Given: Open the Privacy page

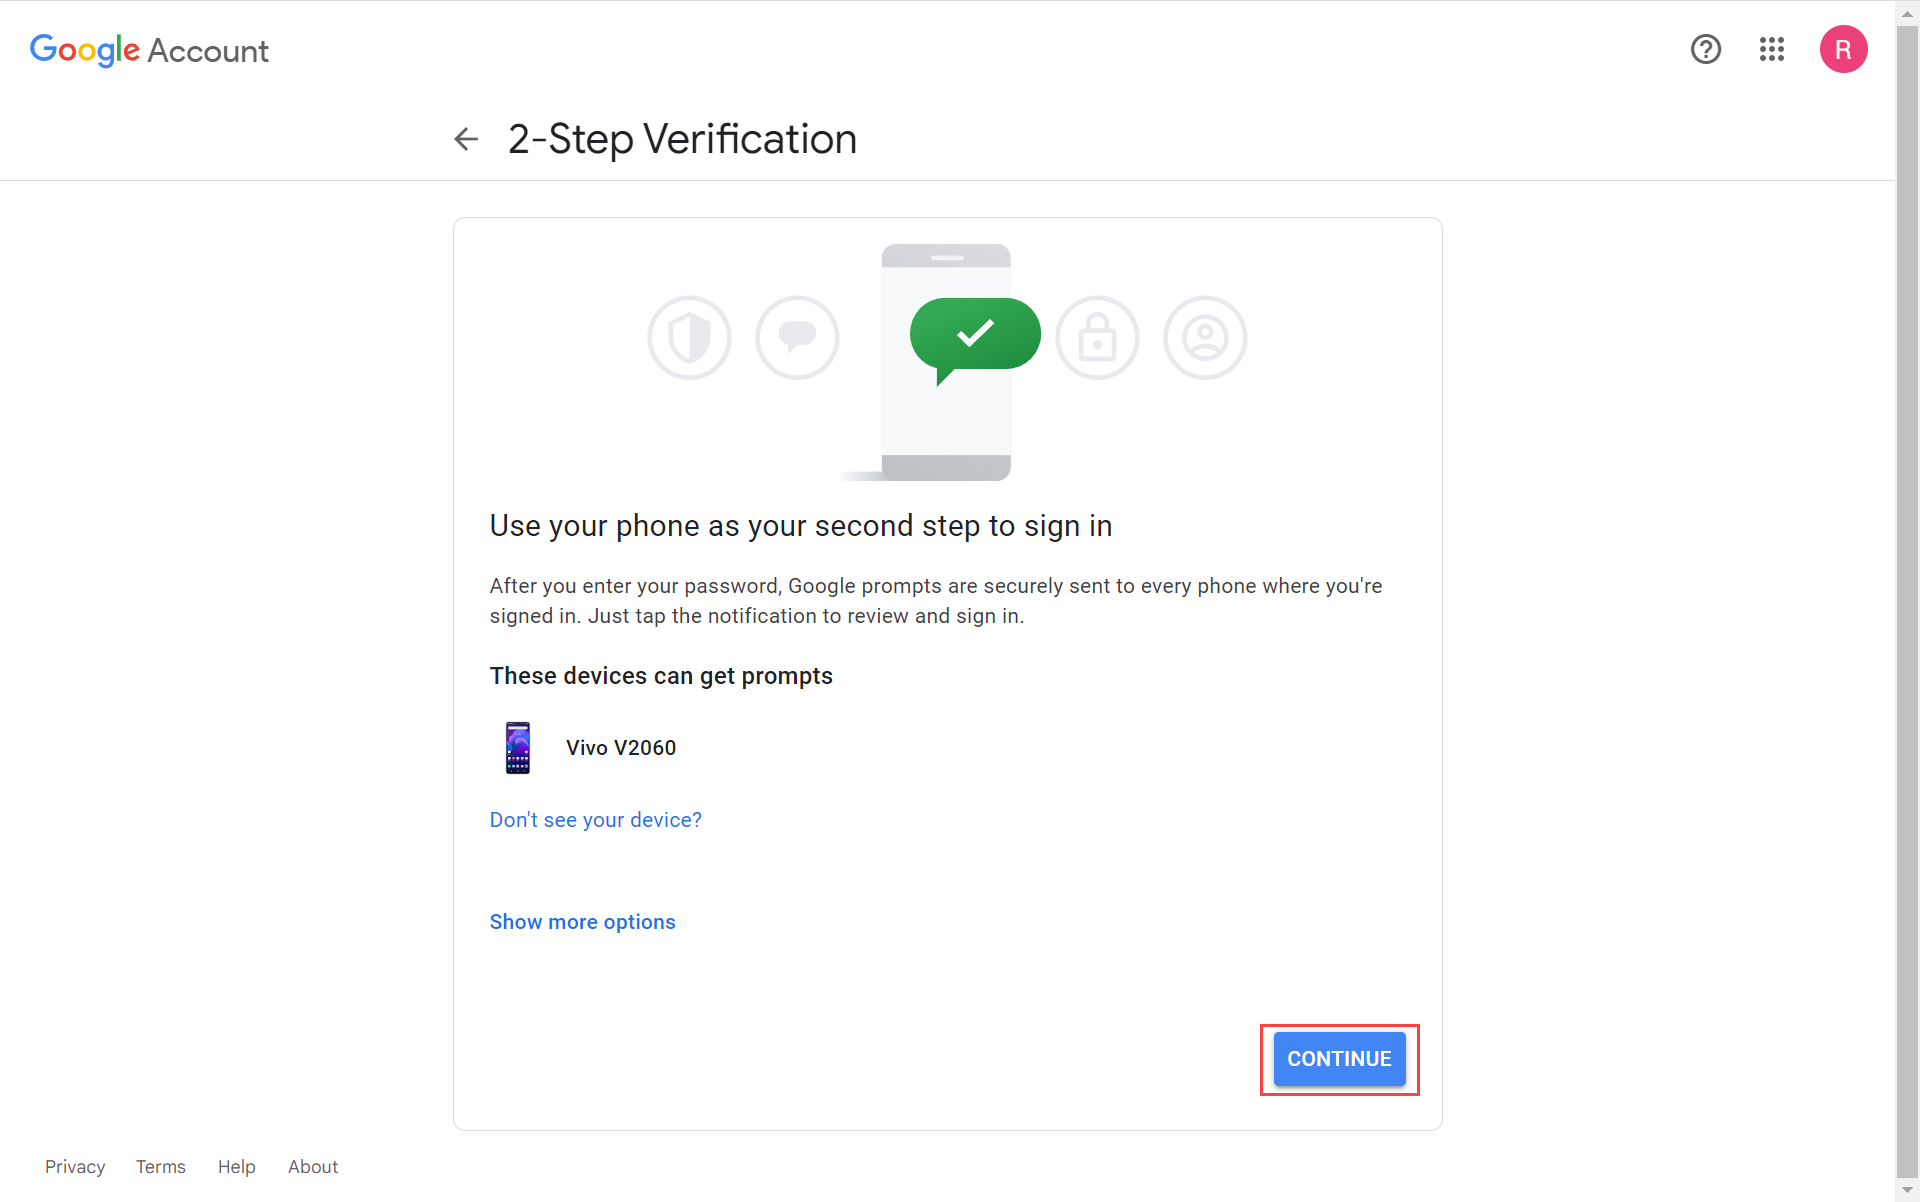Looking at the screenshot, I should pyautogui.click(x=75, y=1166).
